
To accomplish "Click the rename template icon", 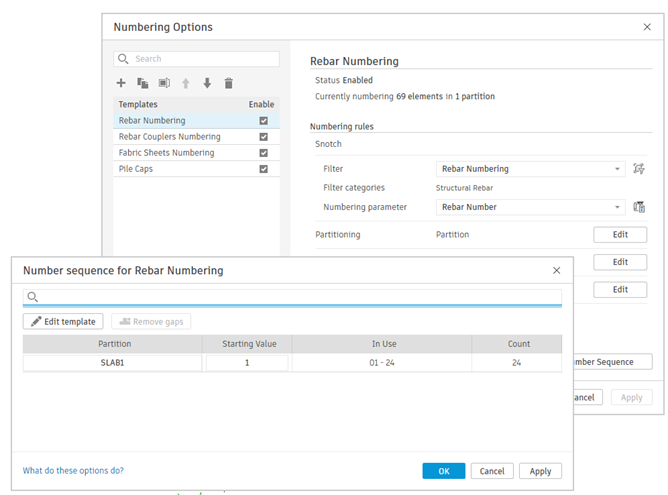I will coord(164,83).
